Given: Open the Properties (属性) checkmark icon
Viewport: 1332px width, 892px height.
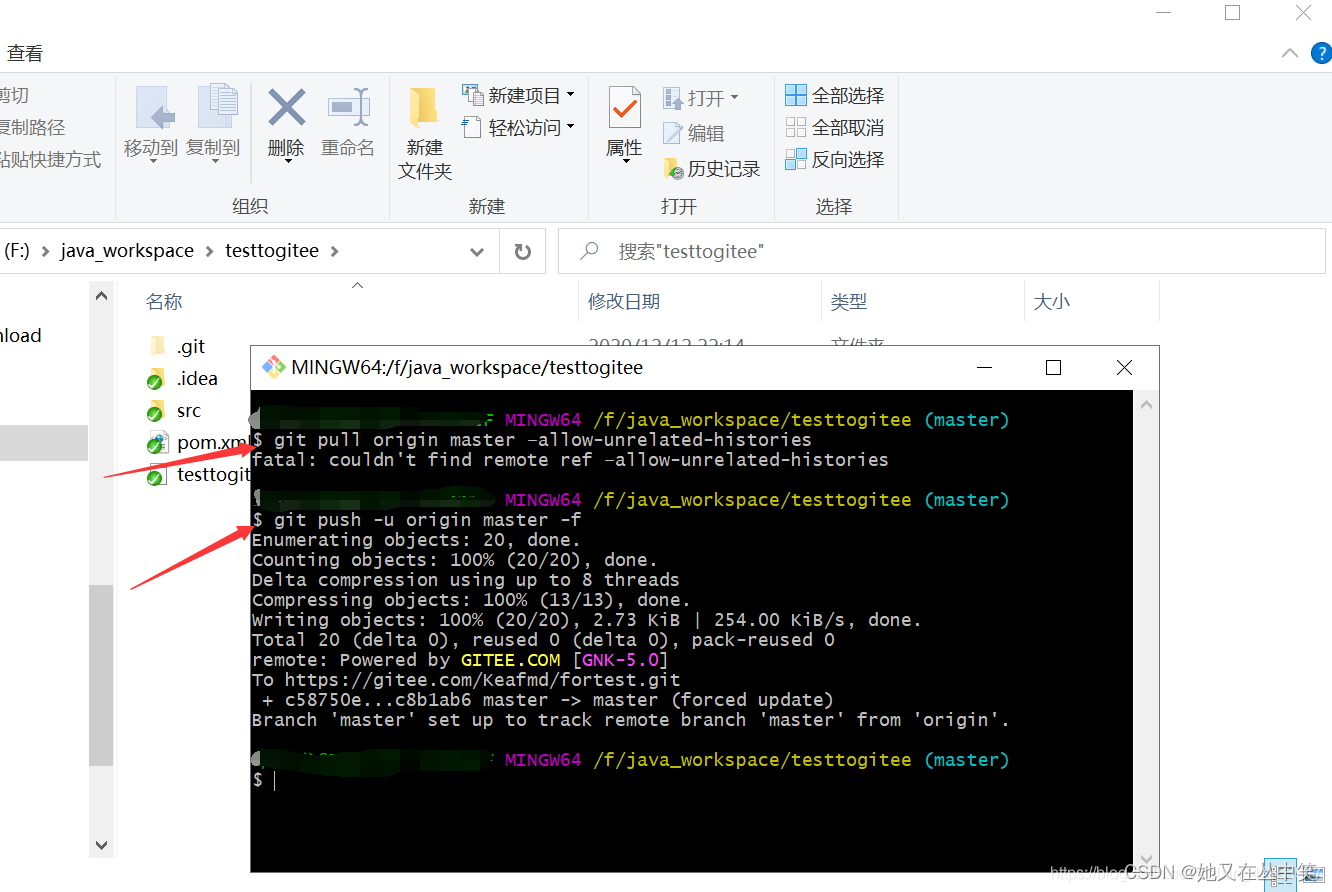Looking at the screenshot, I should tap(625, 108).
